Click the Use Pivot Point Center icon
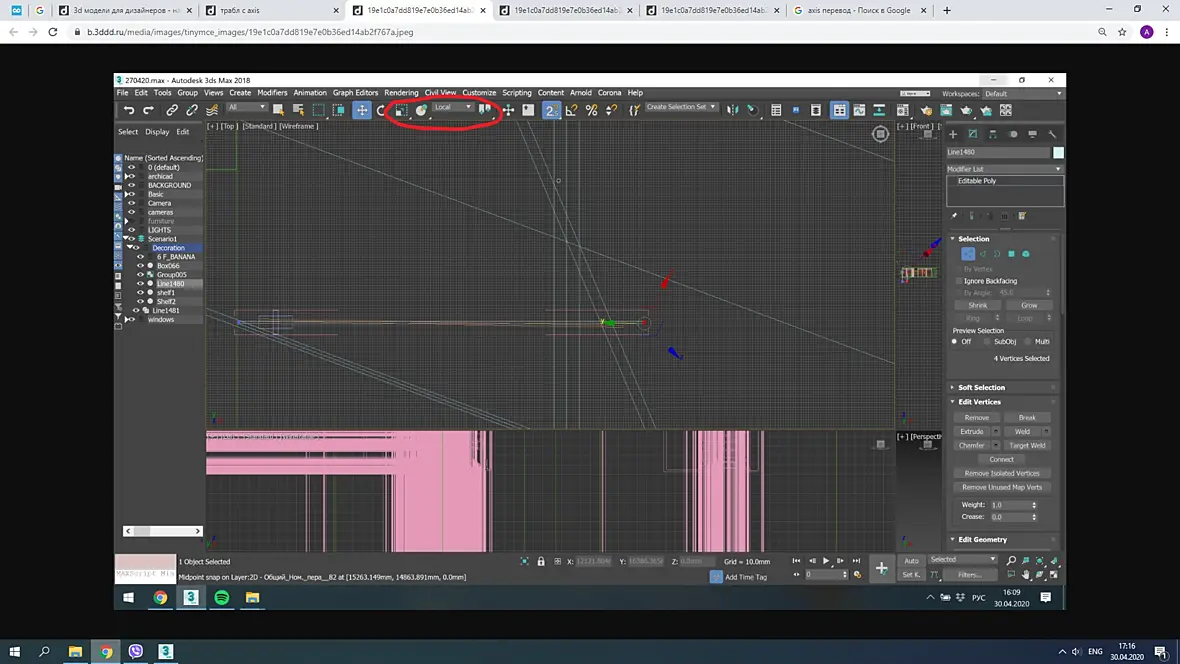The width and height of the screenshot is (1180, 664). [x=485, y=111]
